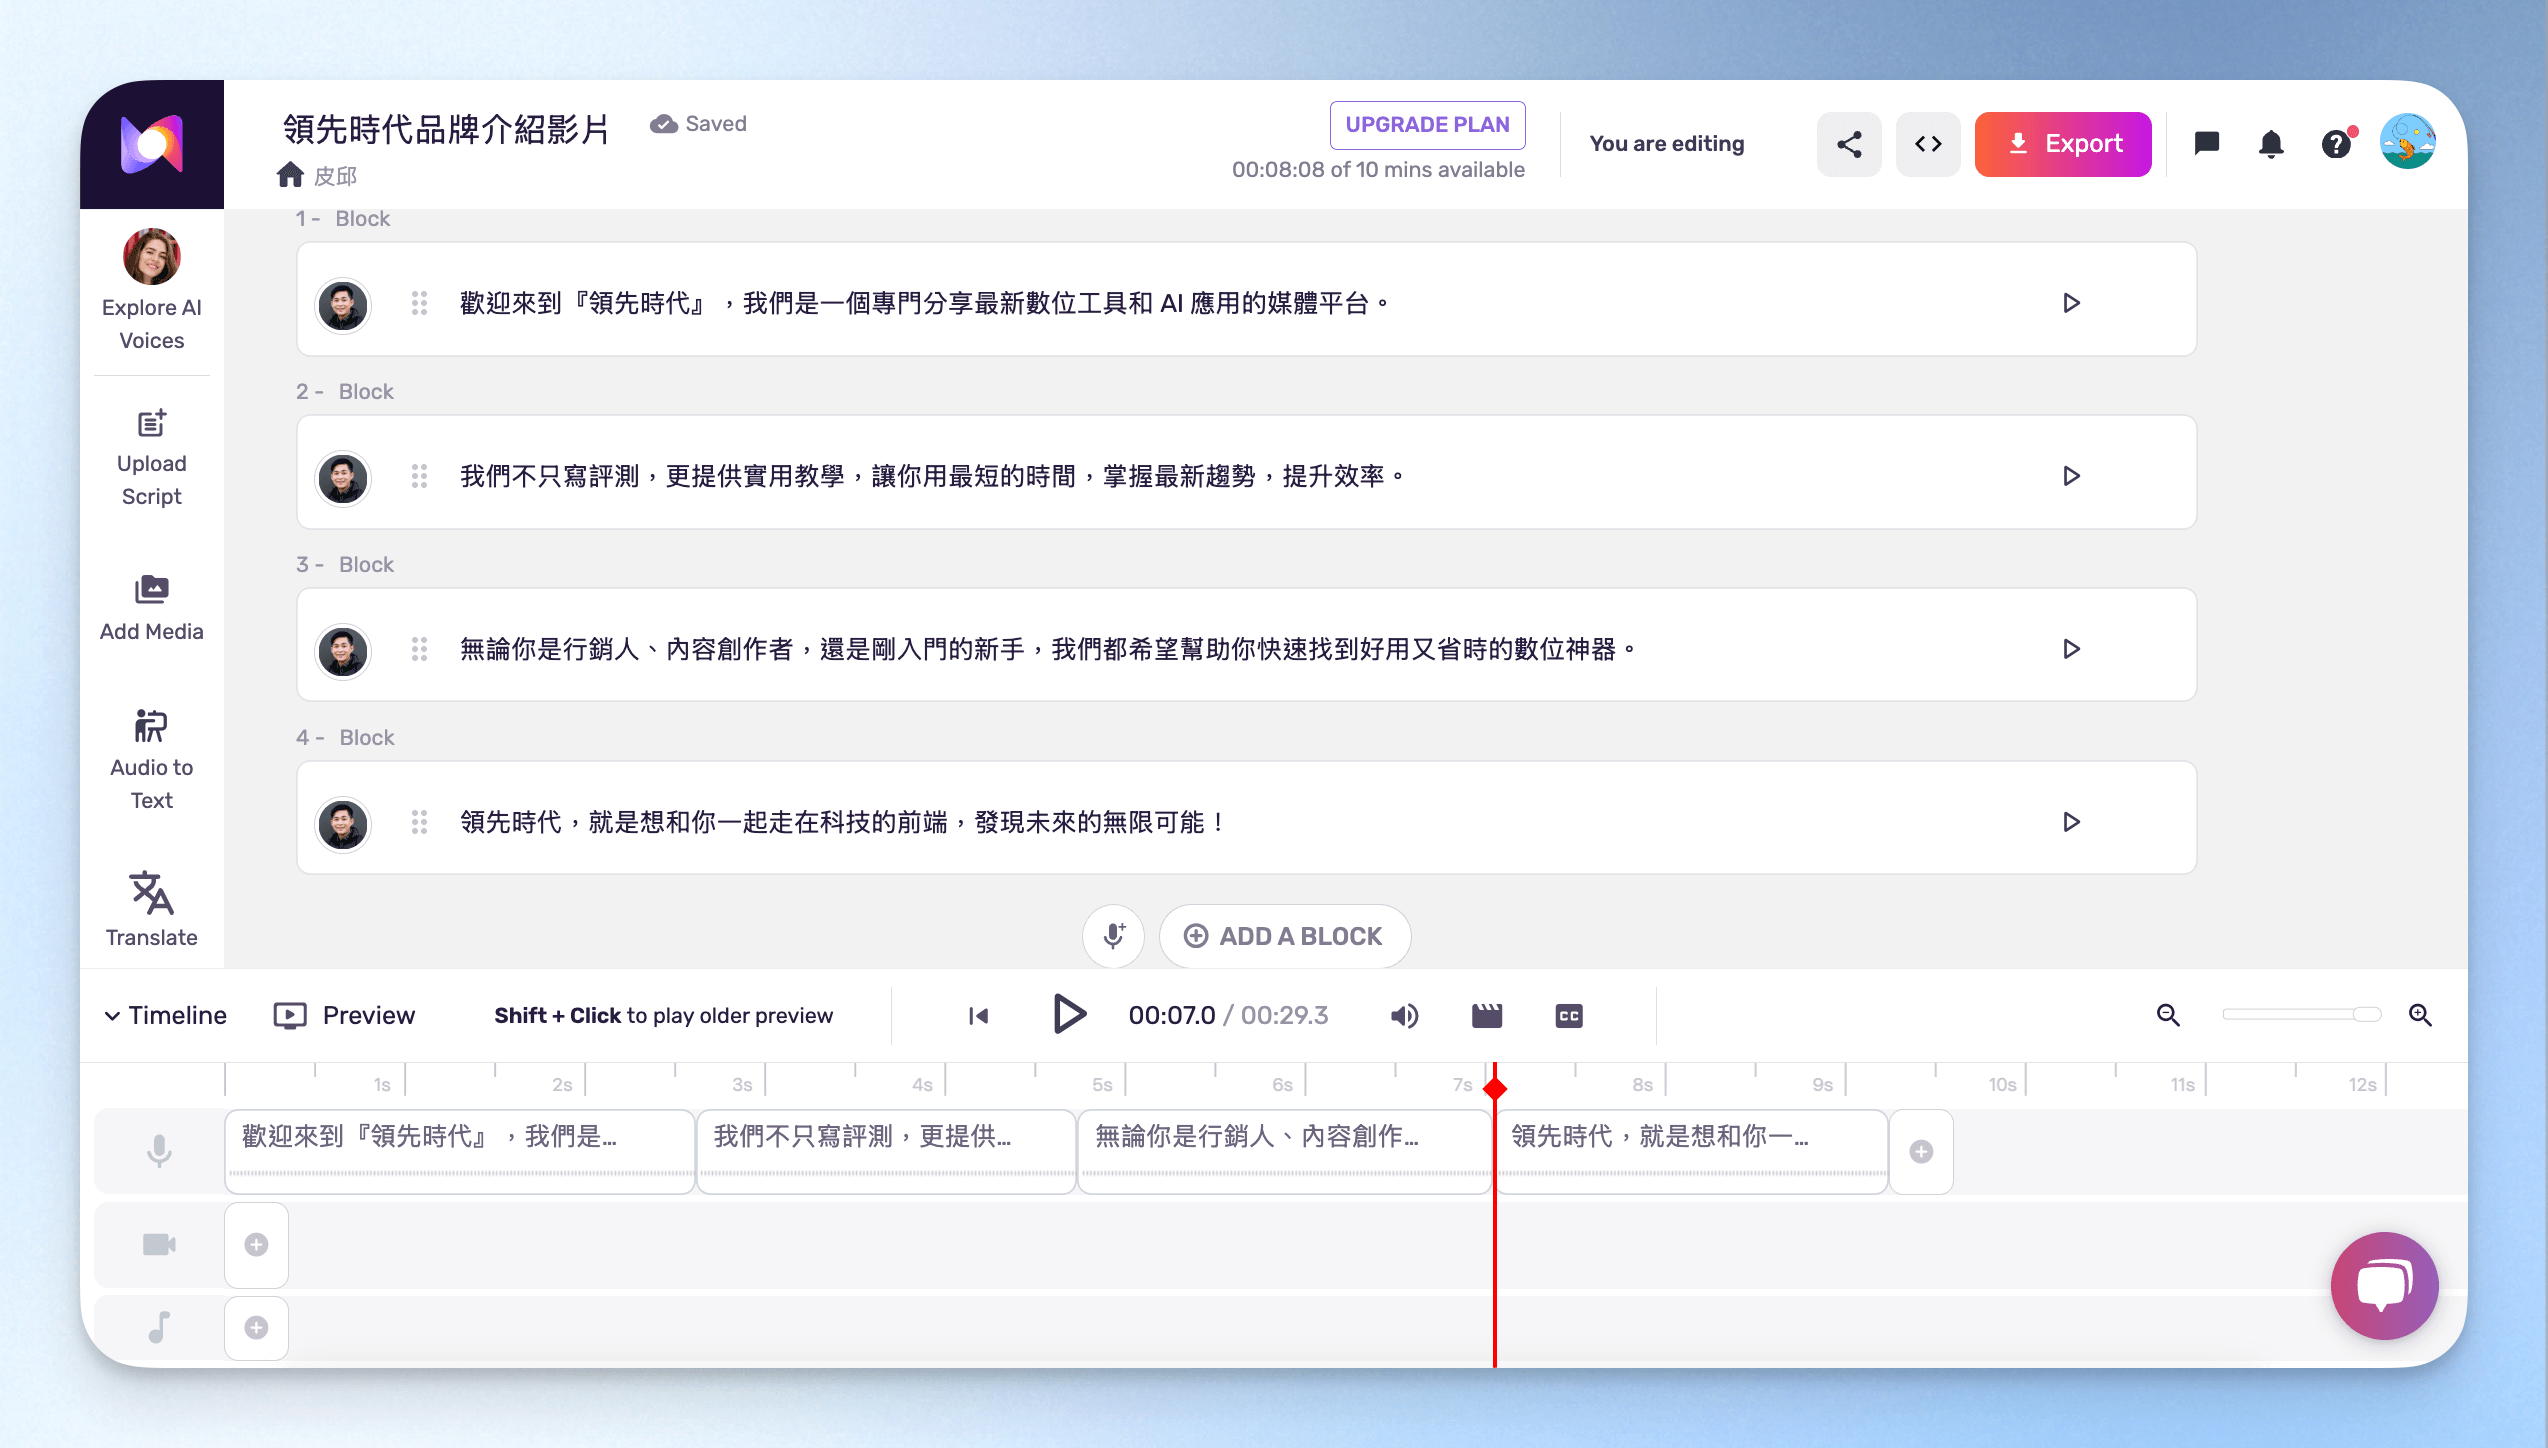Edit project title 領先時代品牌介紹影片
The width and height of the screenshot is (2548, 1448).
pyautogui.click(x=446, y=128)
